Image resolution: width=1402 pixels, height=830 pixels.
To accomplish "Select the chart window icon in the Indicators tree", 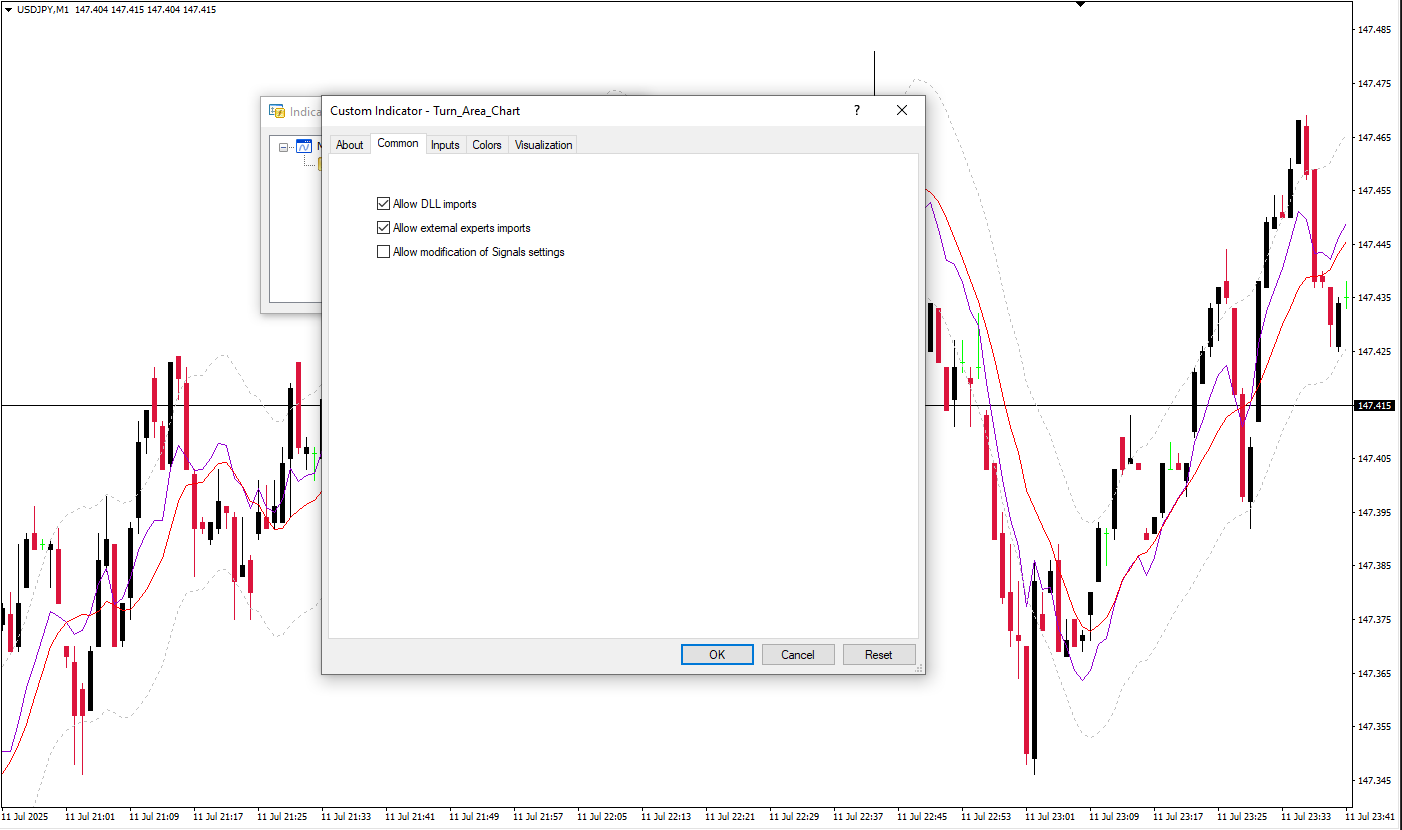I will coord(304,146).
